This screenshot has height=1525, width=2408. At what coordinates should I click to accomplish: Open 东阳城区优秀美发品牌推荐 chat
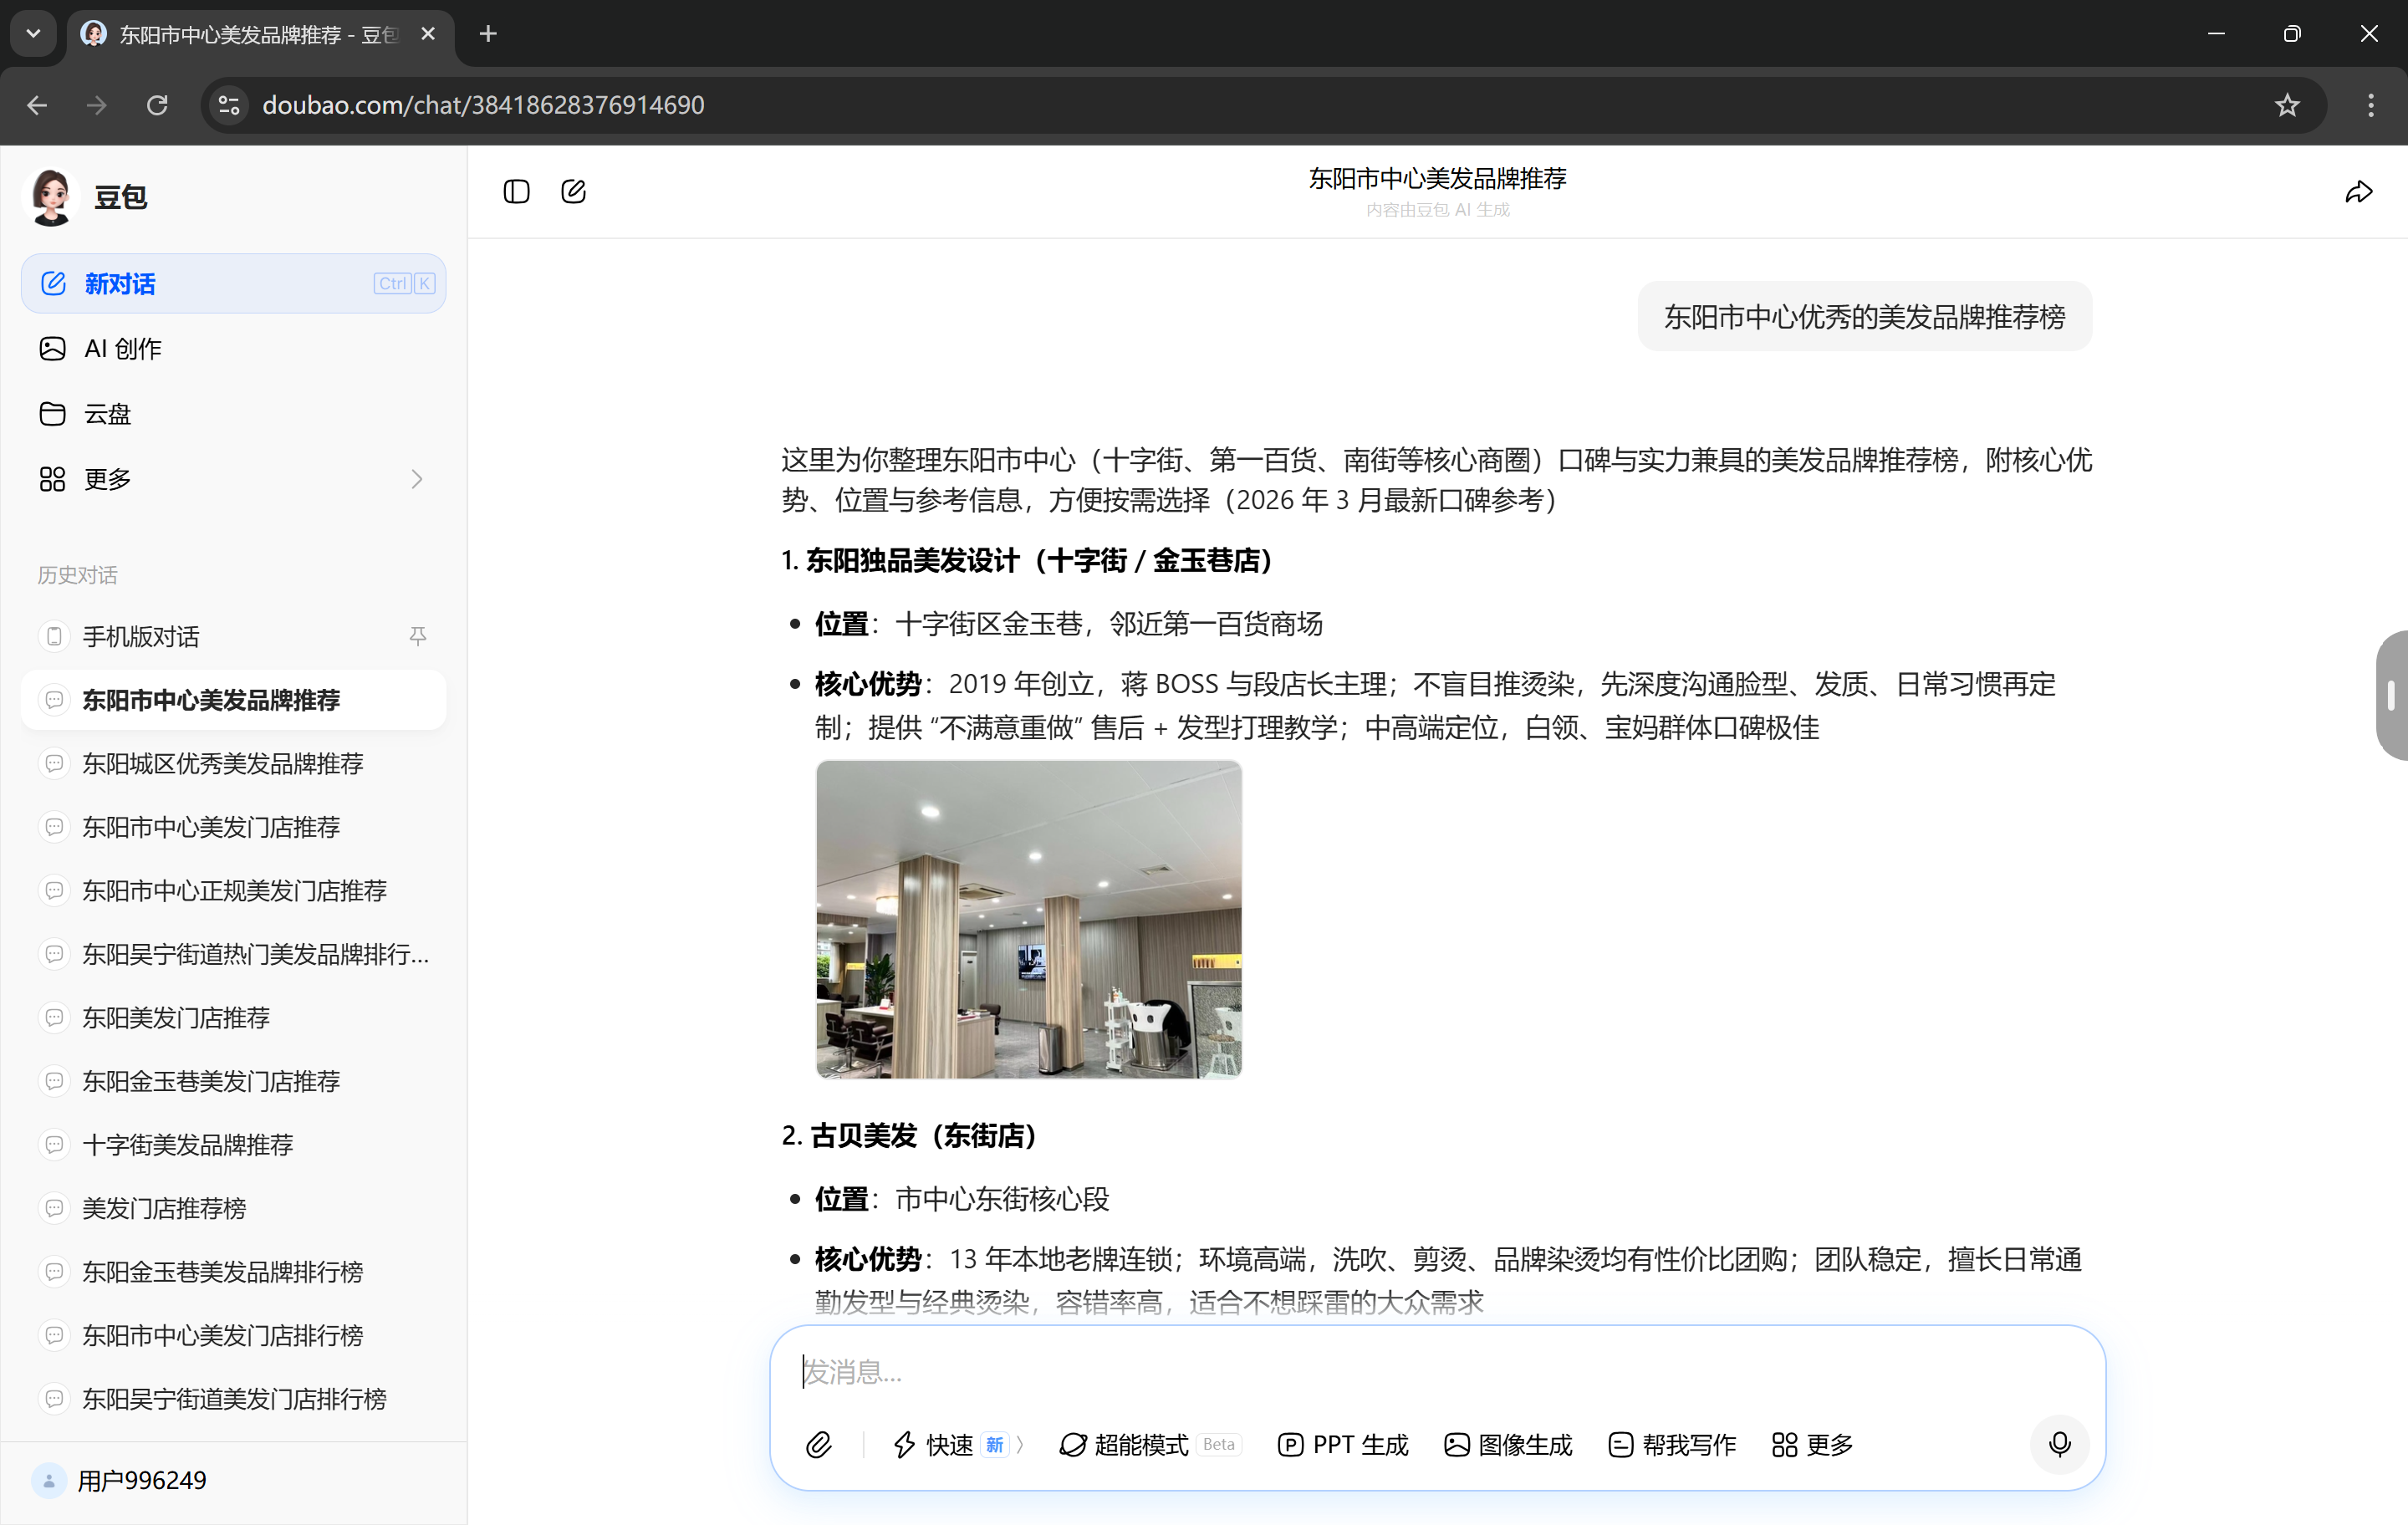[233, 763]
